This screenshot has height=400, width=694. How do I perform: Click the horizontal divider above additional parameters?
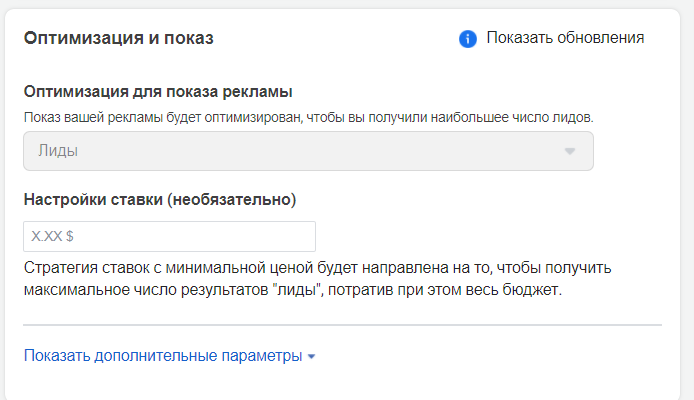click(x=342, y=325)
